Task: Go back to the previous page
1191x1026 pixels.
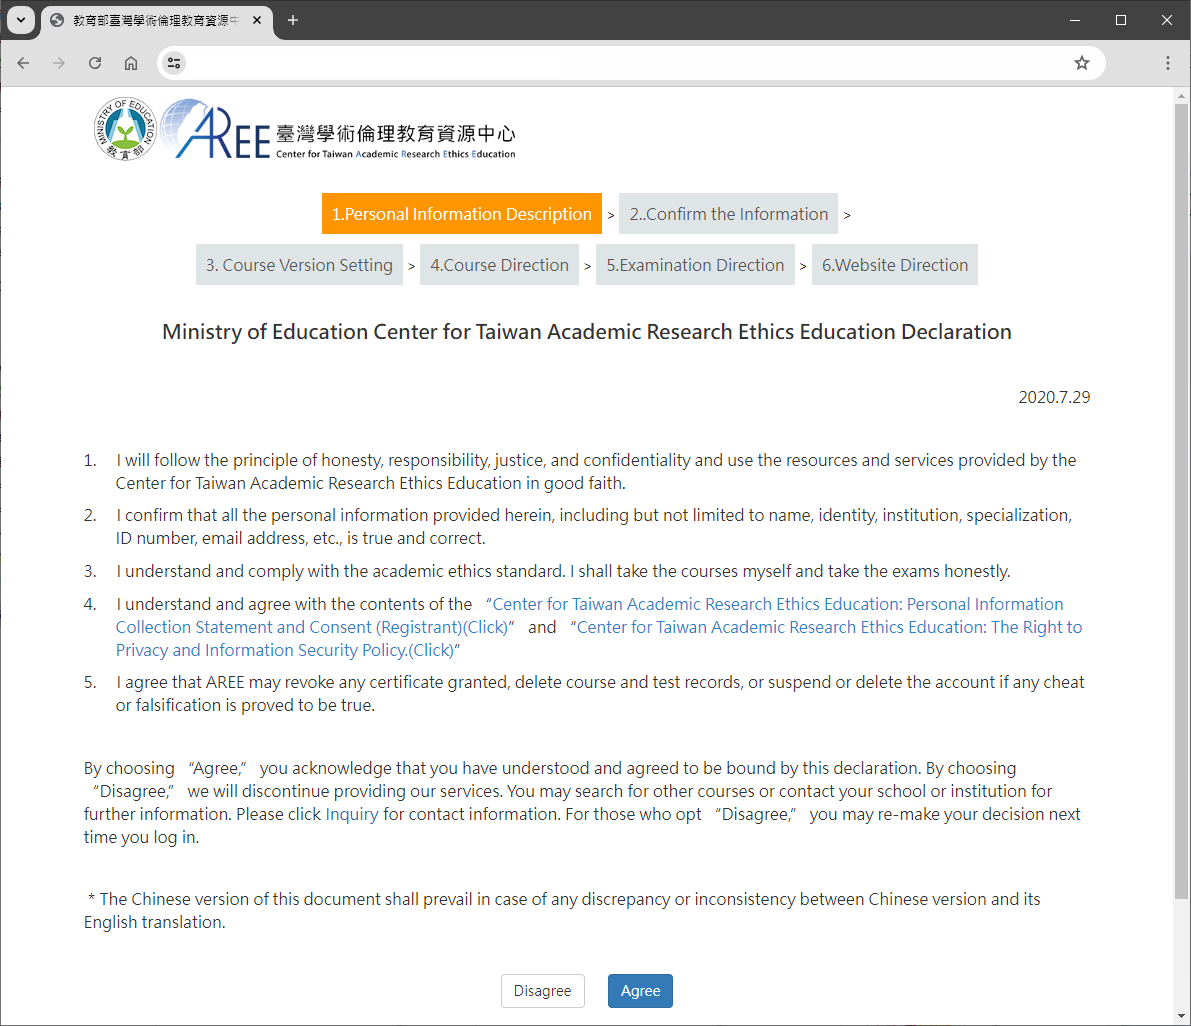Action: click(24, 63)
